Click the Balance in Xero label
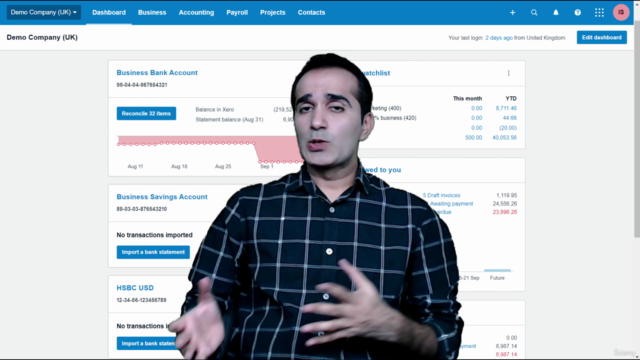This screenshot has height=360, width=640. [215, 110]
